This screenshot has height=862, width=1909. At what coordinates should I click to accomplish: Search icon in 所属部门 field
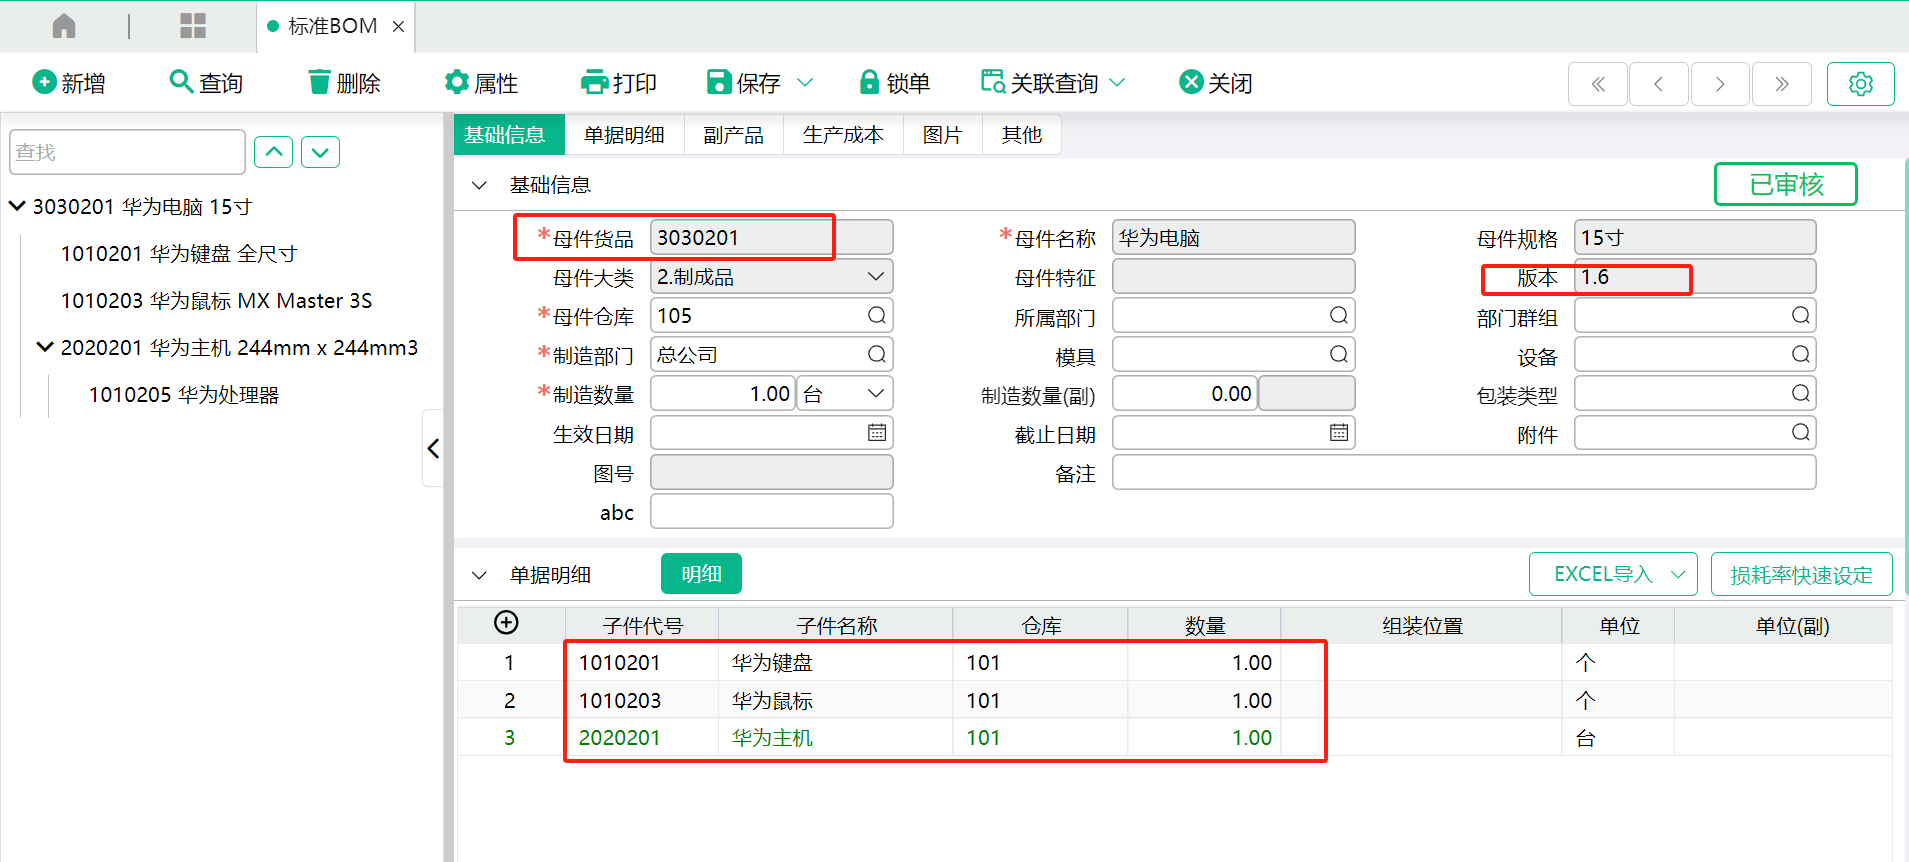[x=1338, y=316]
